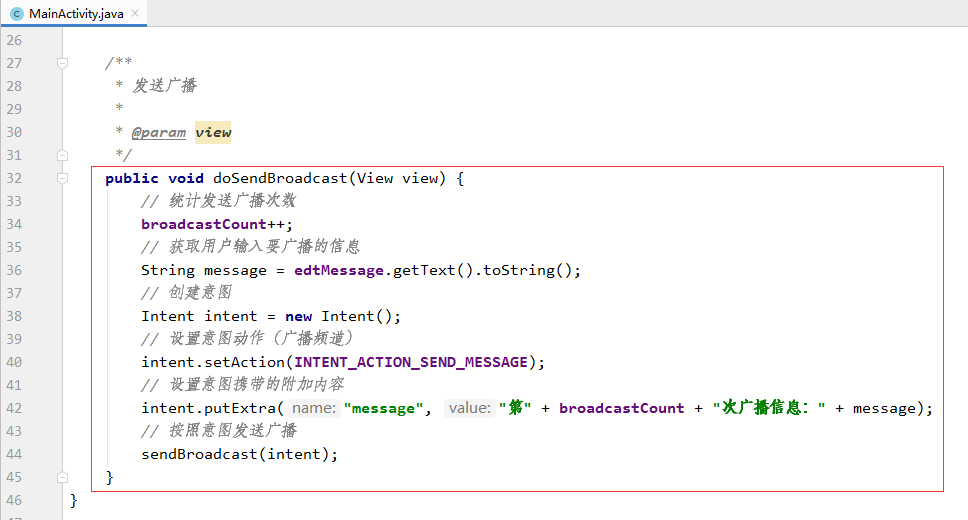Click the setAction method call
Viewport: 968px width, 520px height.
(x=244, y=362)
